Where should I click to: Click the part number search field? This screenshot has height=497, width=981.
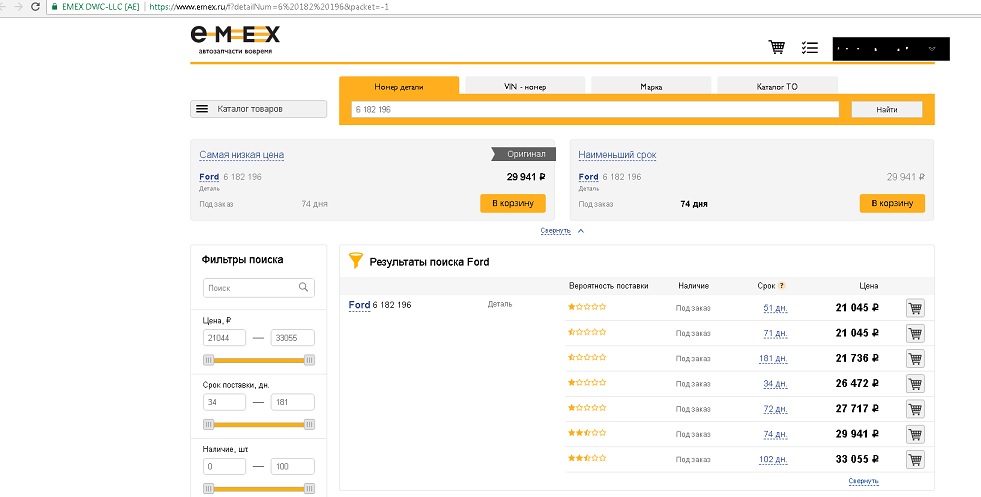(x=594, y=109)
